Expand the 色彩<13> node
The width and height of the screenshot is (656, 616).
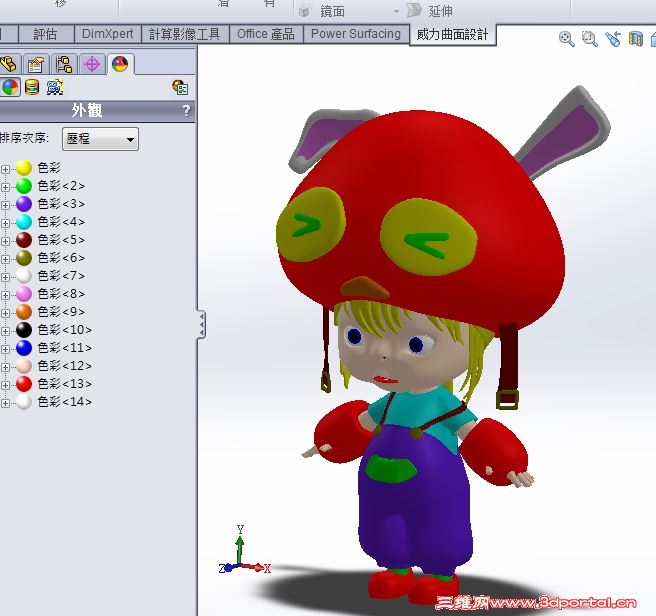5,385
